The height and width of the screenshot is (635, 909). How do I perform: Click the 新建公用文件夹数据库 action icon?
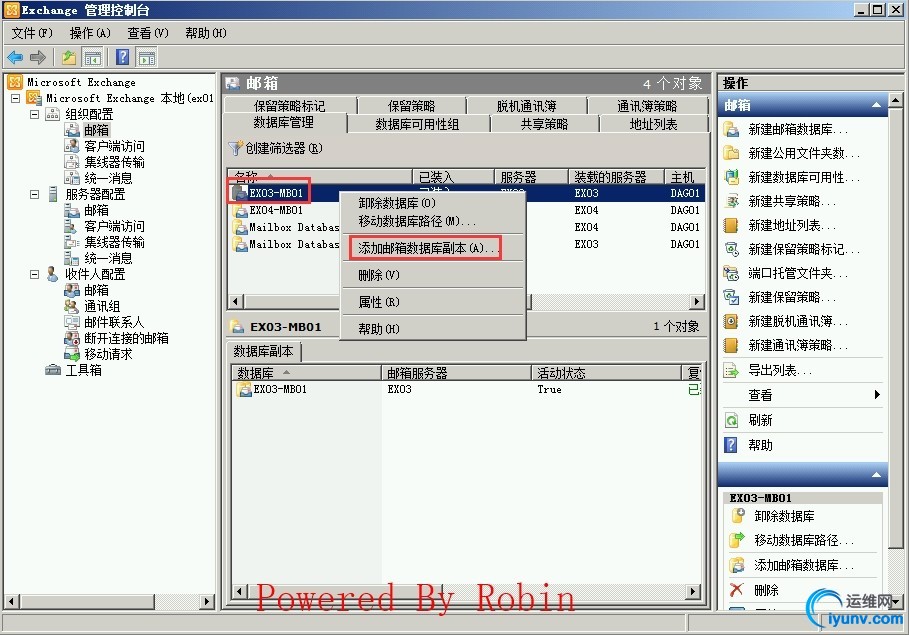pos(732,153)
